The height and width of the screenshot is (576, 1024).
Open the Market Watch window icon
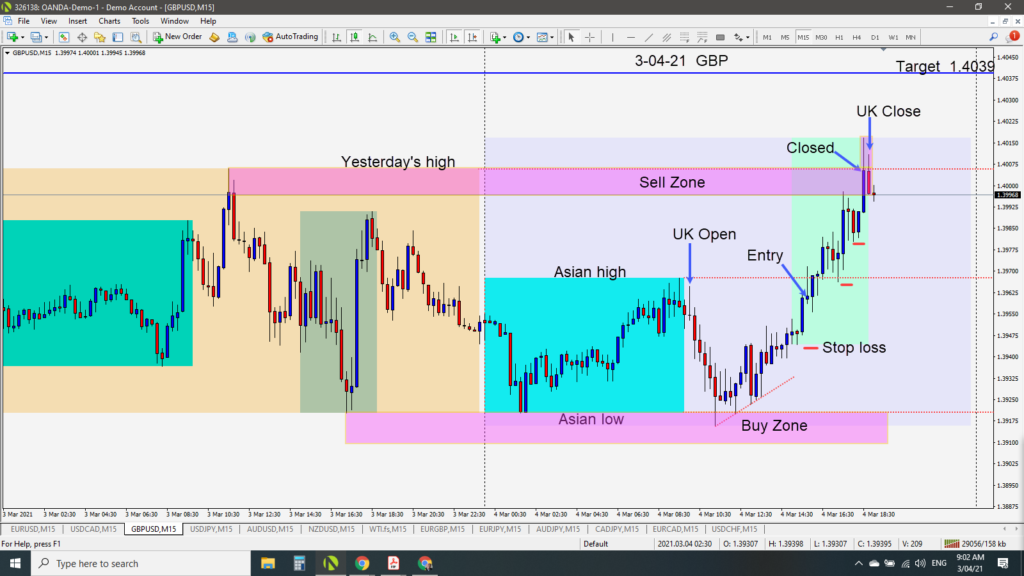[63, 37]
